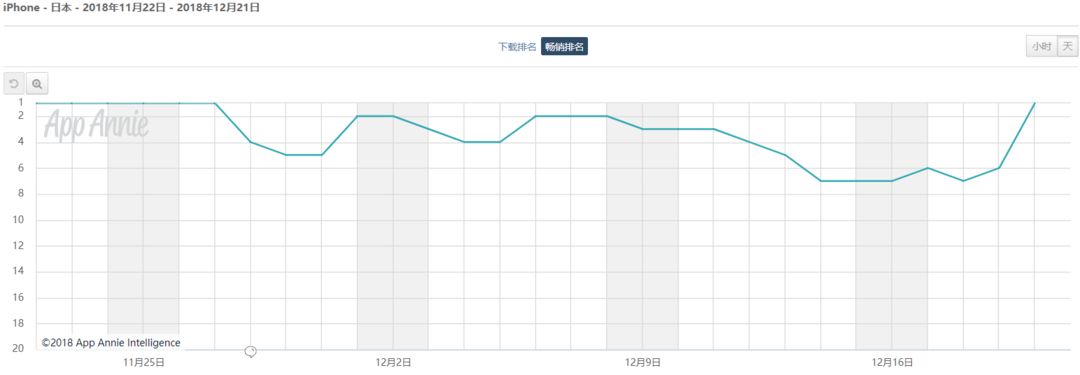Open the comment bubble marker on timeline
This screenshot has width=1080, height=375.
251,352
